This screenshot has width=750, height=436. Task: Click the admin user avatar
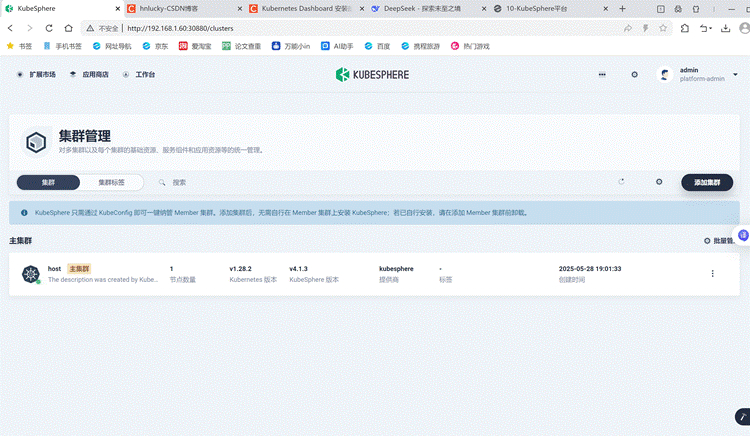pos(664,75)
